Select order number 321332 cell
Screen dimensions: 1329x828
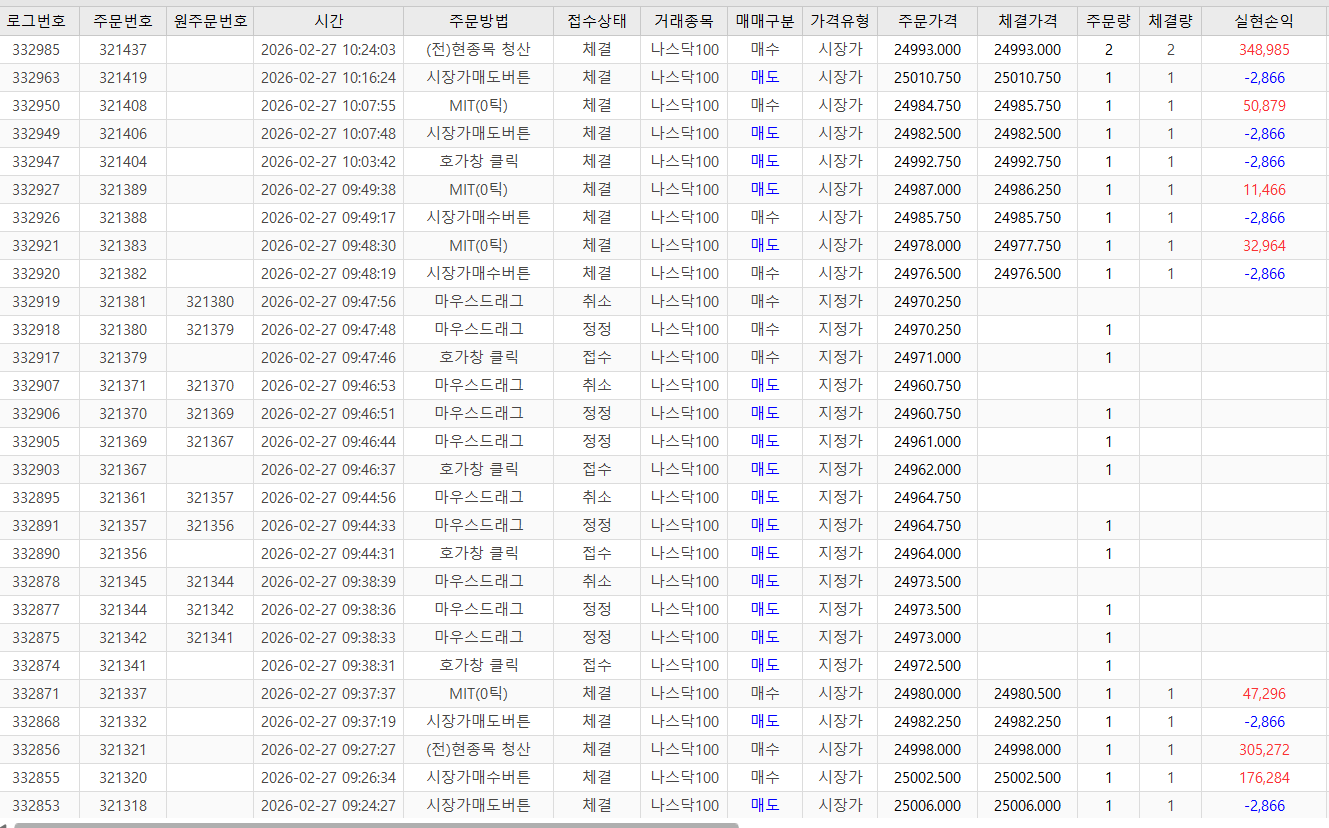click(x=123, y=721)
